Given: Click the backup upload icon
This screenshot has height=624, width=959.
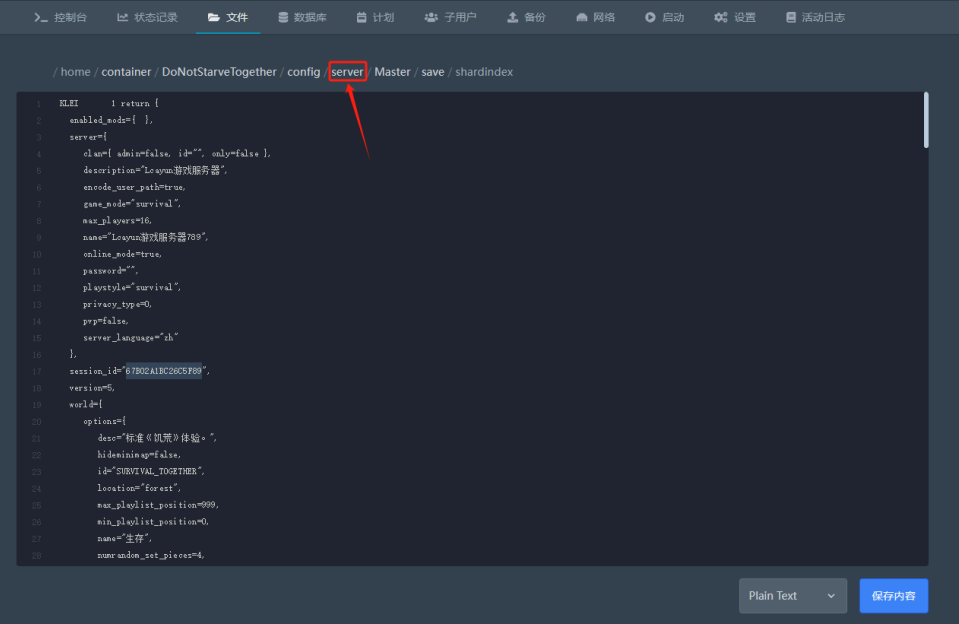Looking at the screenshot, I should point(513,18).
